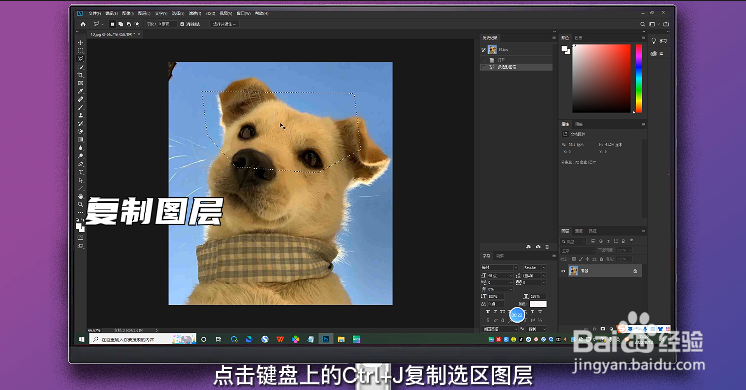746x390 pixels.
Task: Choose Add to Selection mode
Action: (x=121, y=24)
